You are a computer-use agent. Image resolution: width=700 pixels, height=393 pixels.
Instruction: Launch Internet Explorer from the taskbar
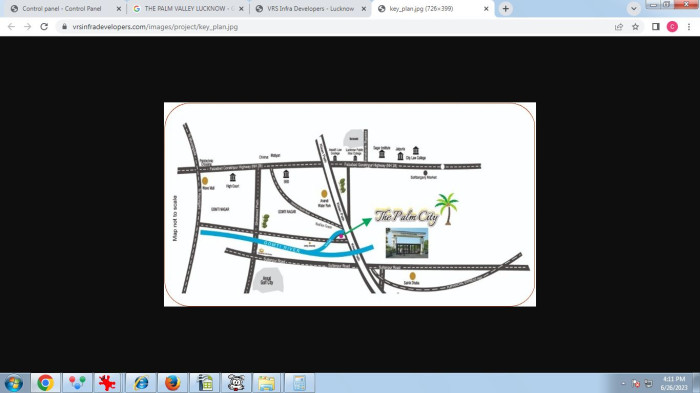click(x=141, y=383)
